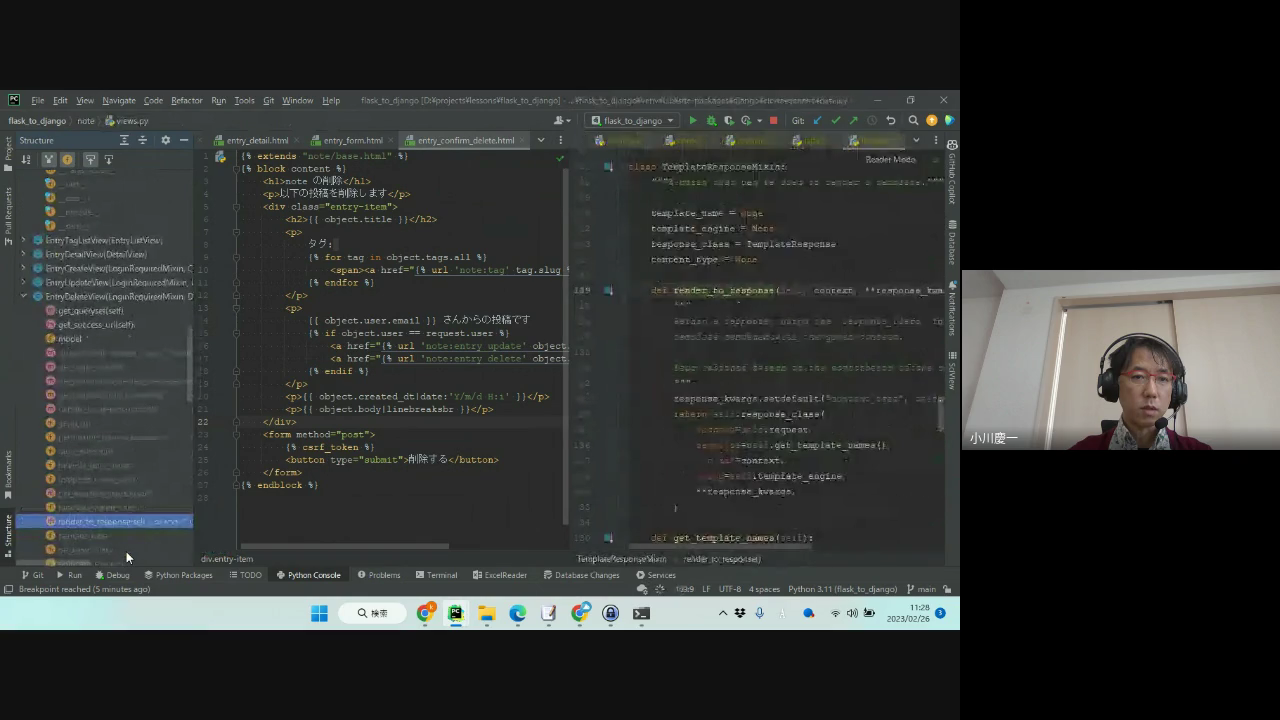Open the Refactor menu
Viewport: 1280px width, 720px height.
[186, 101]
